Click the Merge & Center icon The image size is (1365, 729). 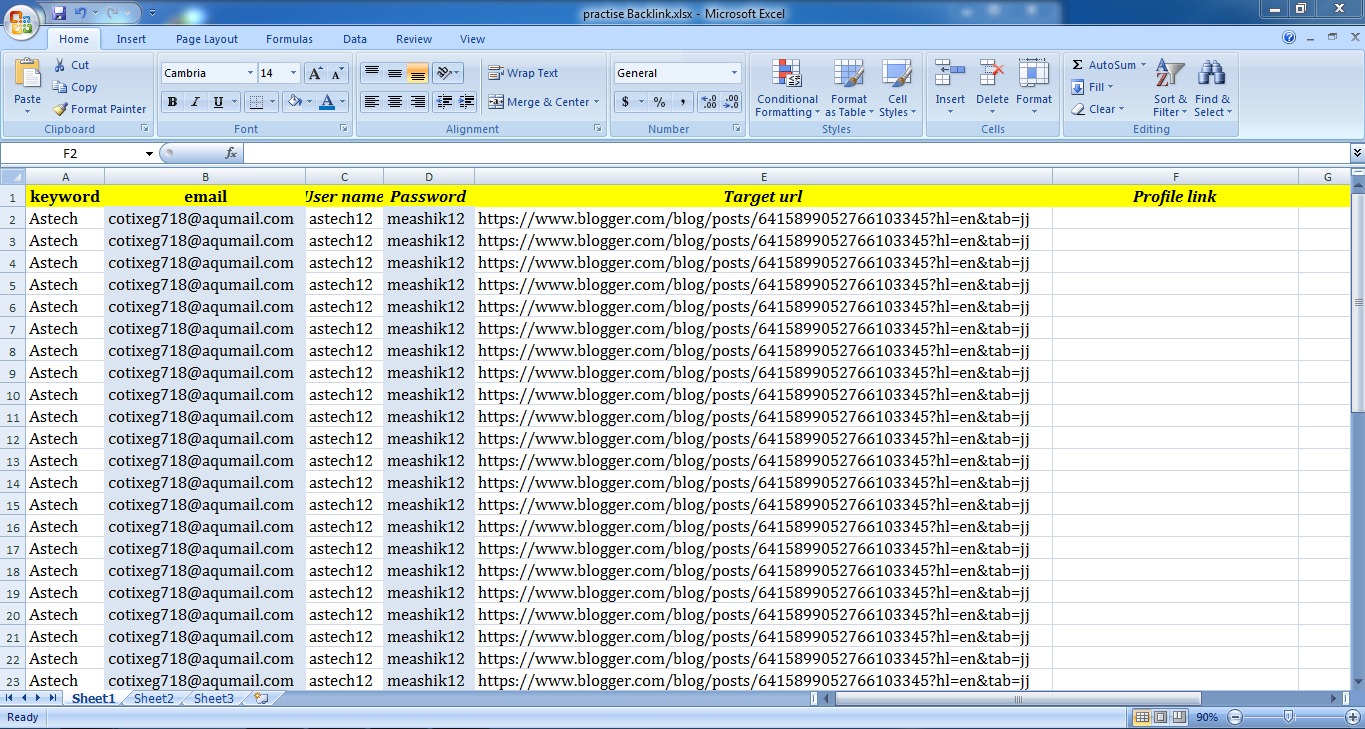pos(496,102)
